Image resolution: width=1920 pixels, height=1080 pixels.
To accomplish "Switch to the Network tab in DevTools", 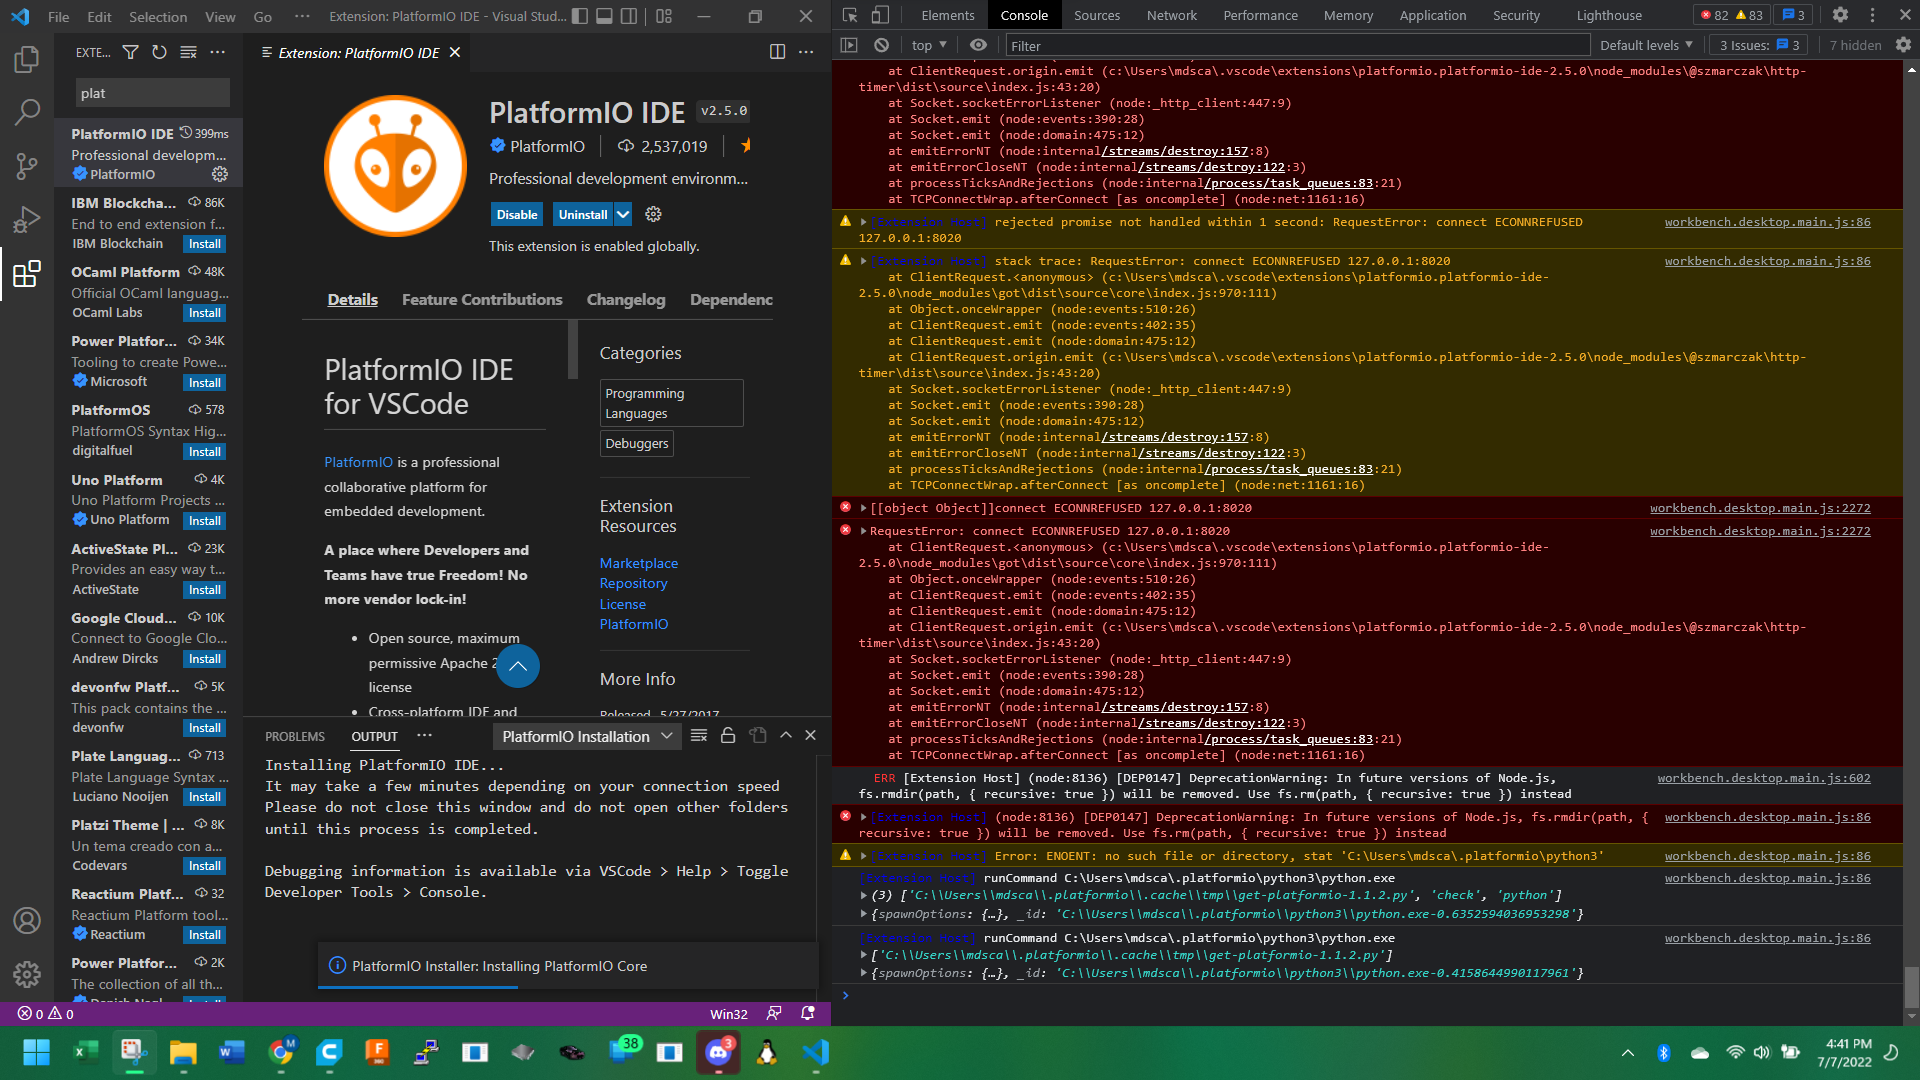I will click(1171, 15).
